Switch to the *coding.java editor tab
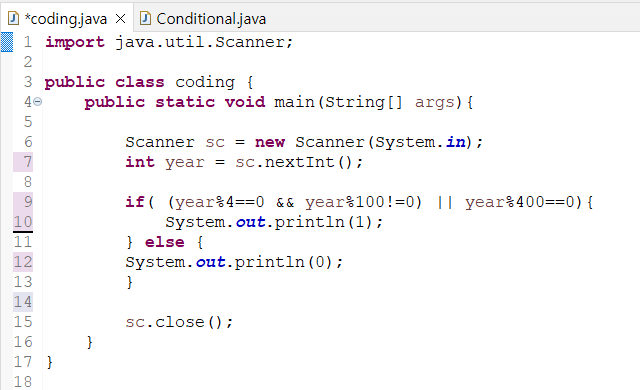The height and width of the screenshot is (390, 640). [67, 18]
